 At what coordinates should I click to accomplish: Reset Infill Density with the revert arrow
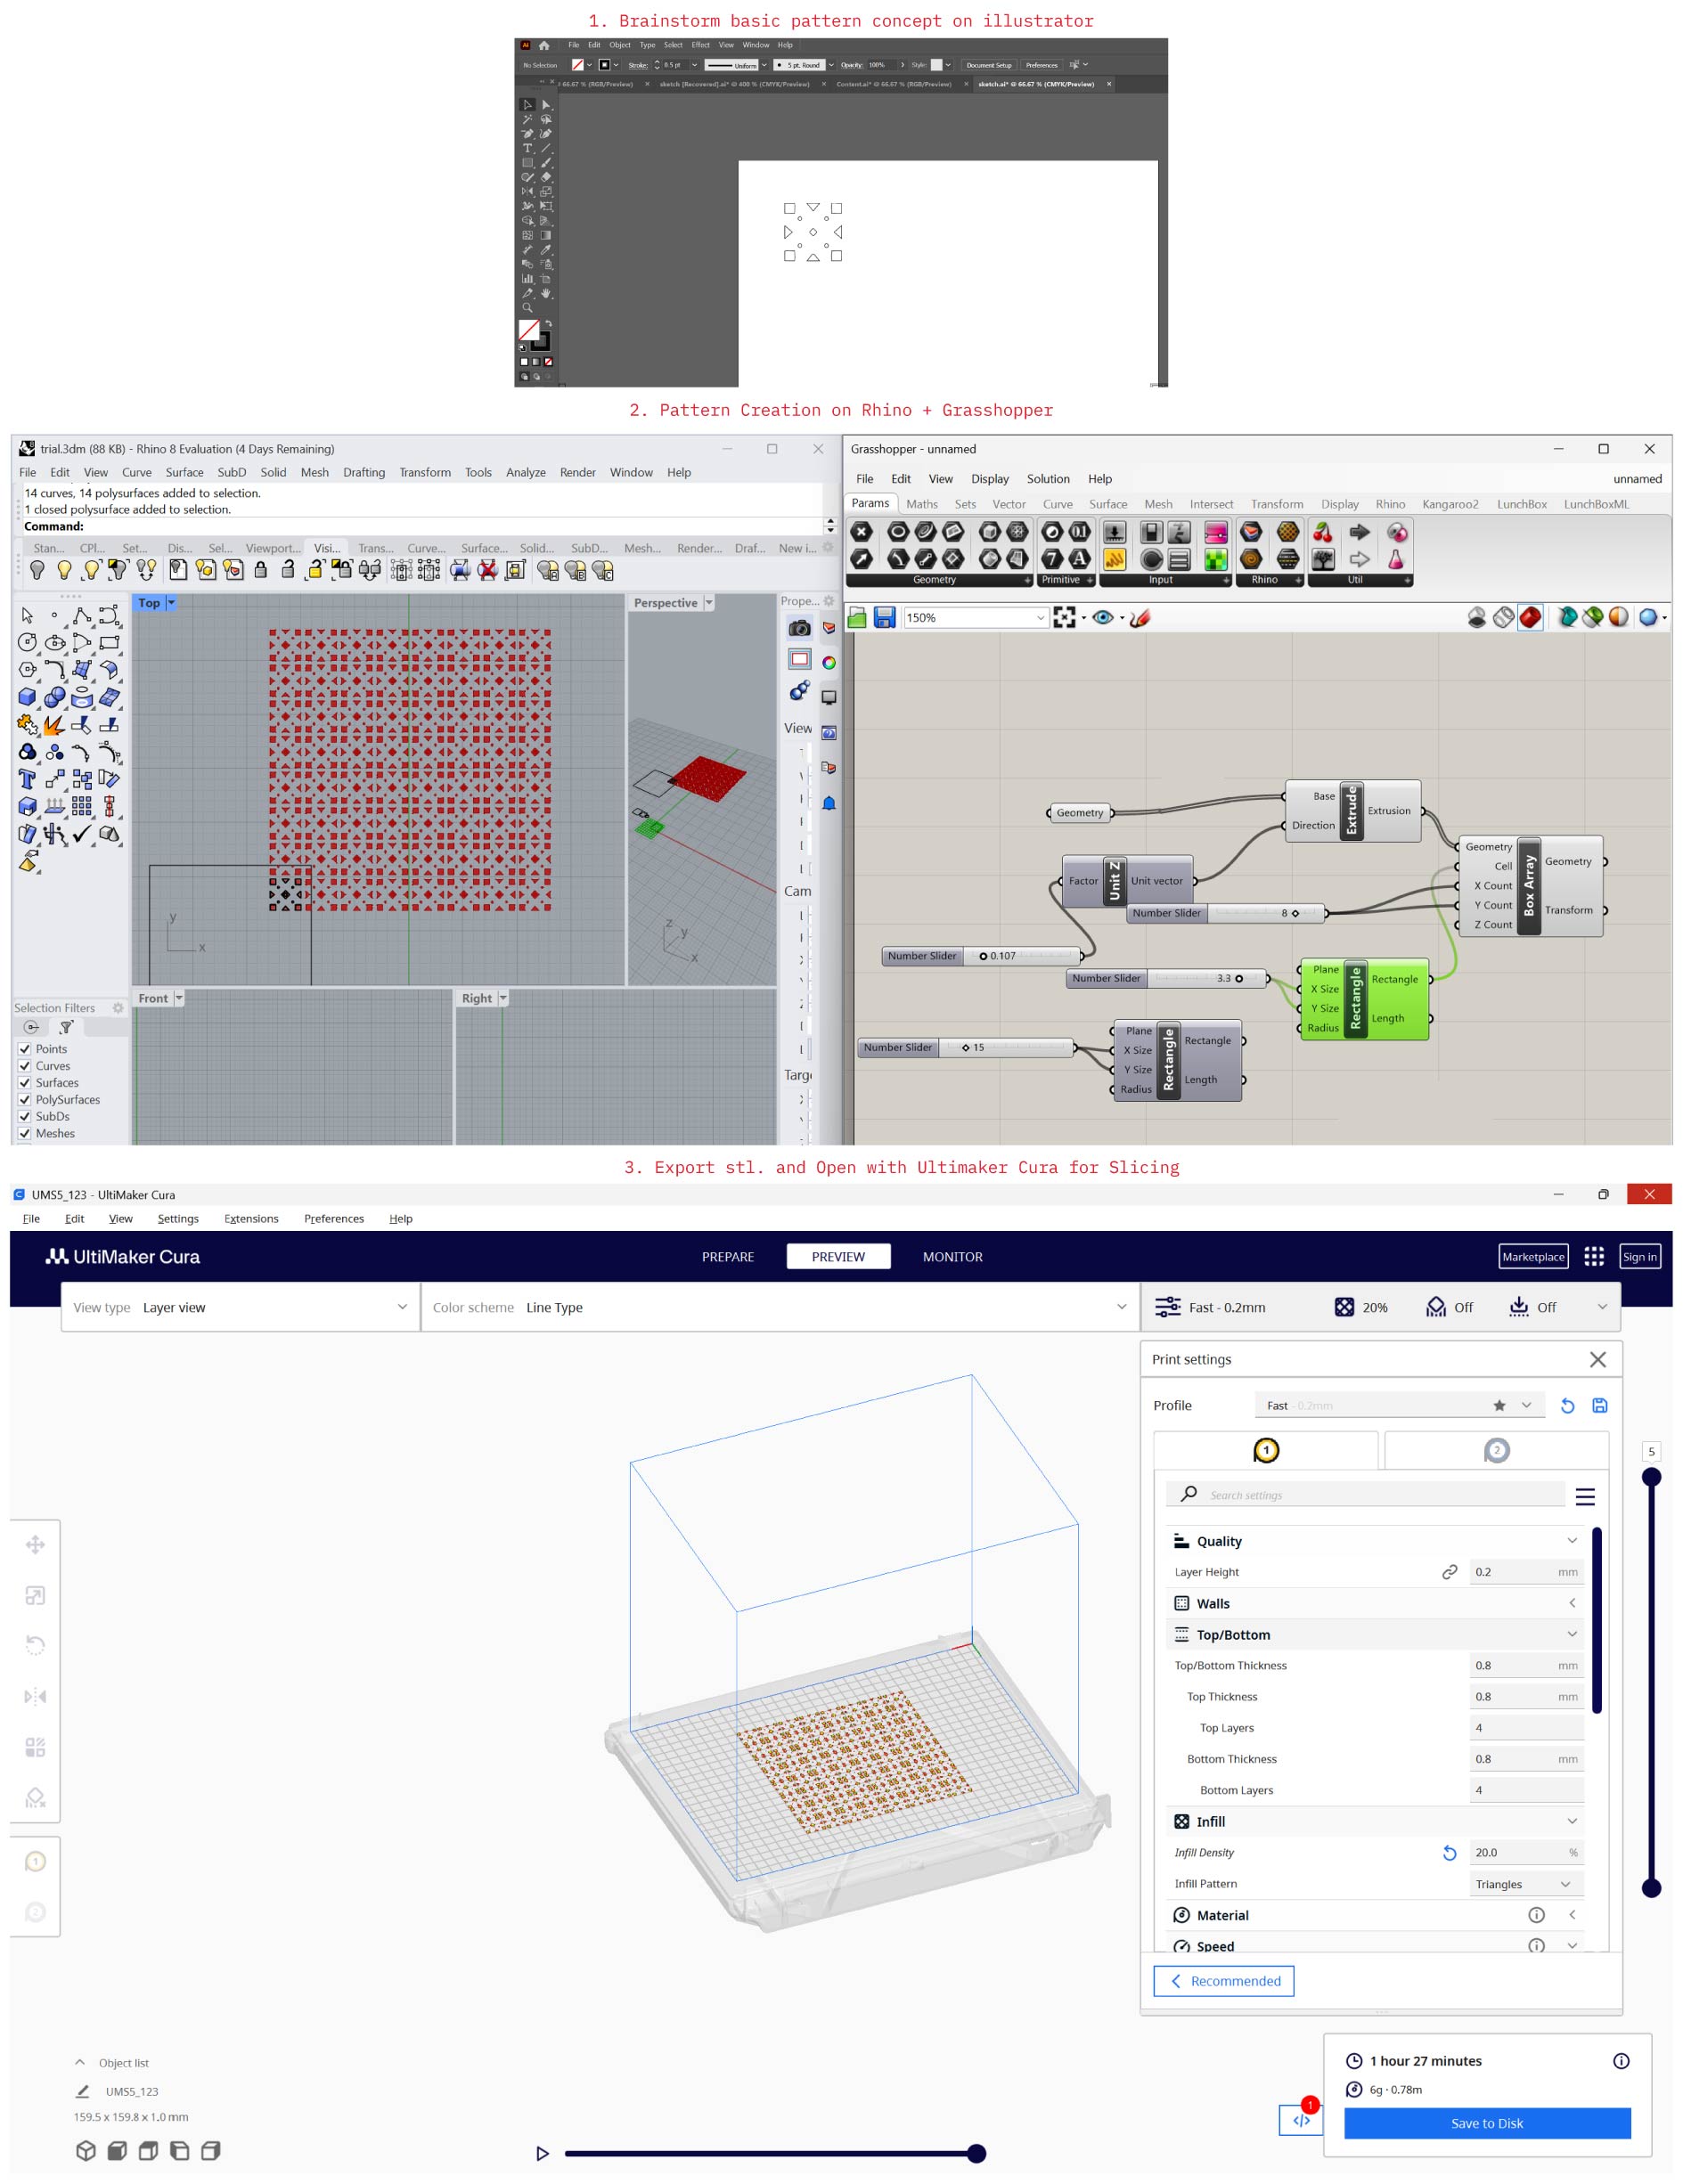[1449, 1853]
